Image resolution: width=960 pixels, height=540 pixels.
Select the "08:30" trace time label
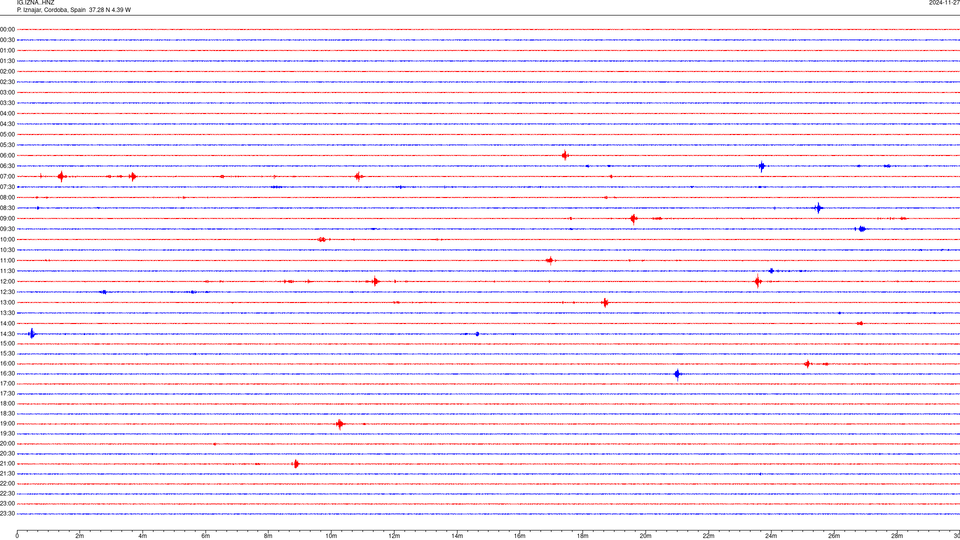(7, 208)
